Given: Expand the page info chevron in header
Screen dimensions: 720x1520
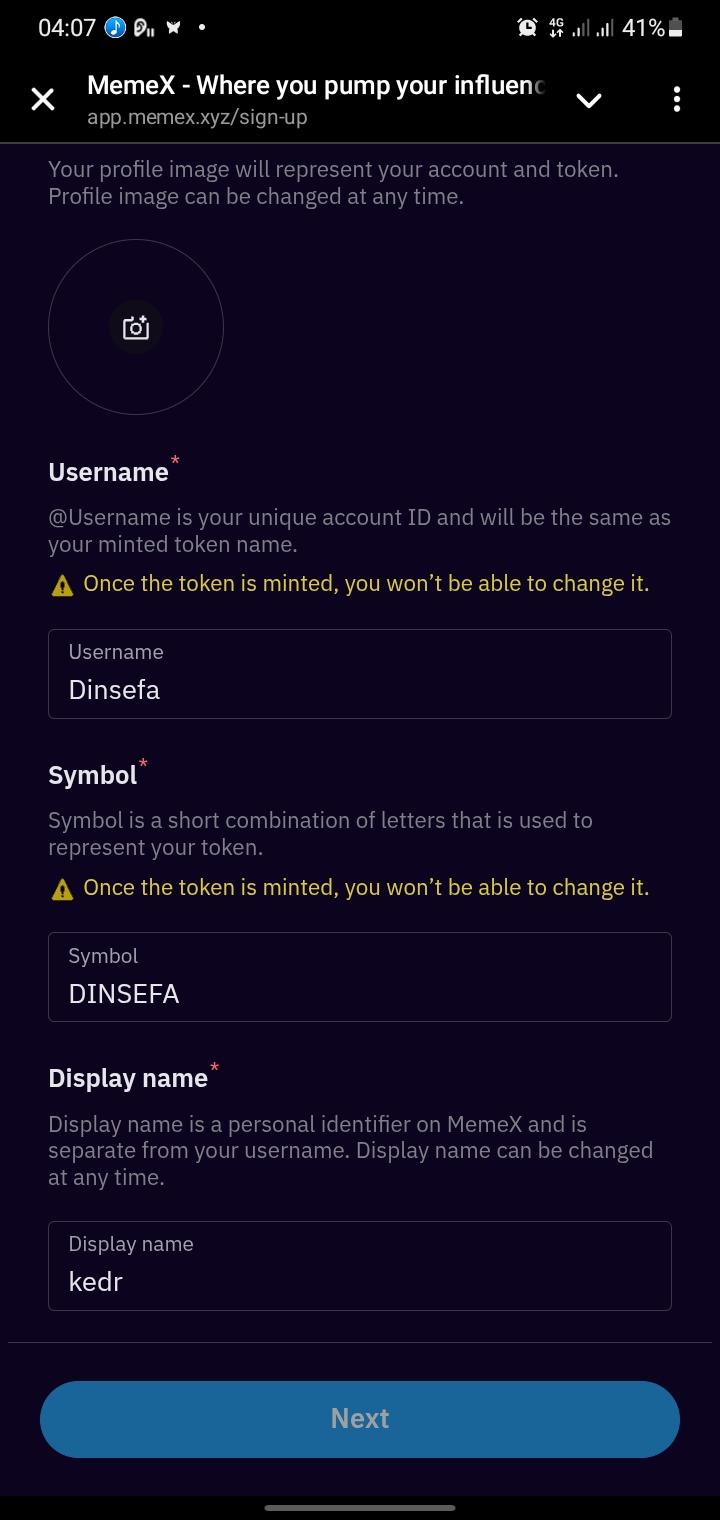Looking at the screenshot, I should pyautogui.click(x=589, y=99).
